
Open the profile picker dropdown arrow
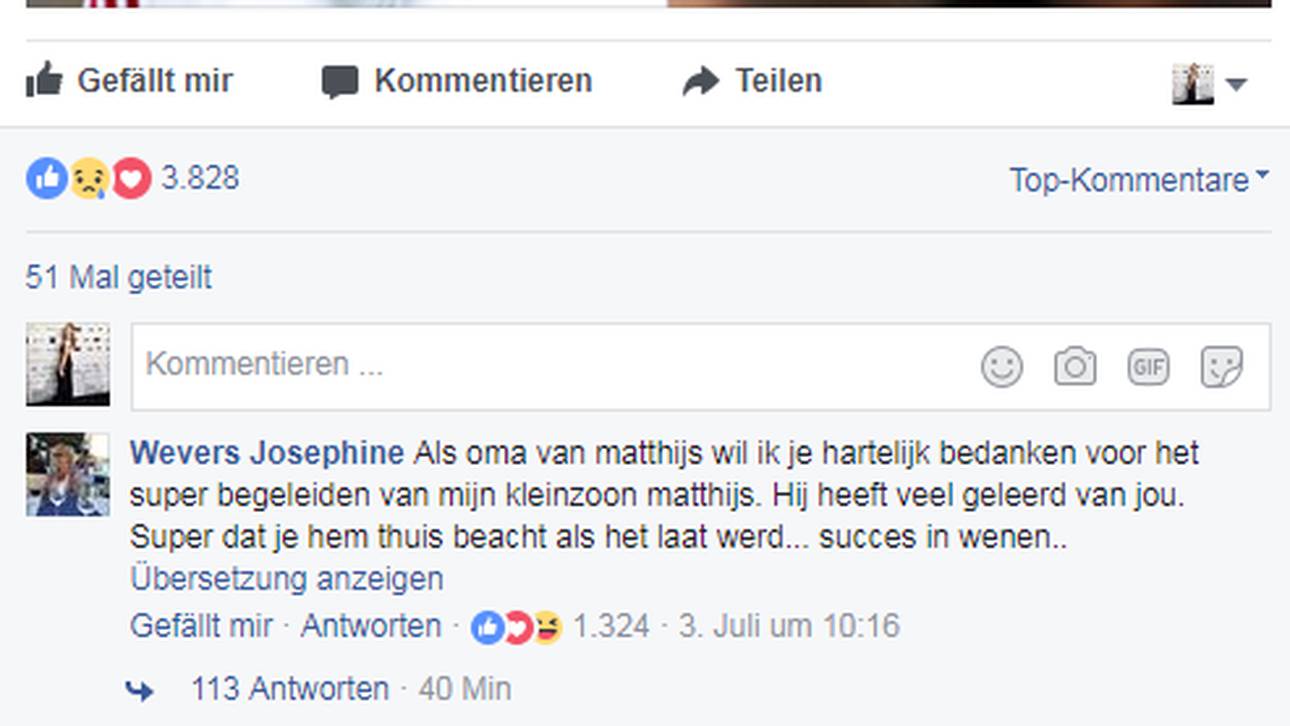(x=1236, y=84)
